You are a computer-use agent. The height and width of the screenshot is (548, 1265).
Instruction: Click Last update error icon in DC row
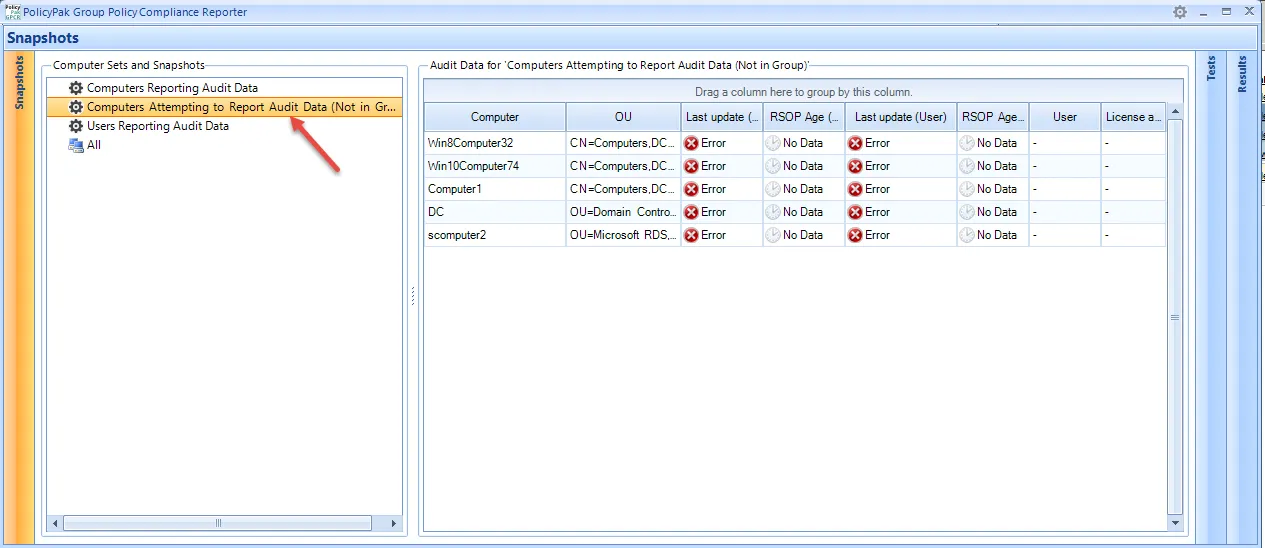691,212
